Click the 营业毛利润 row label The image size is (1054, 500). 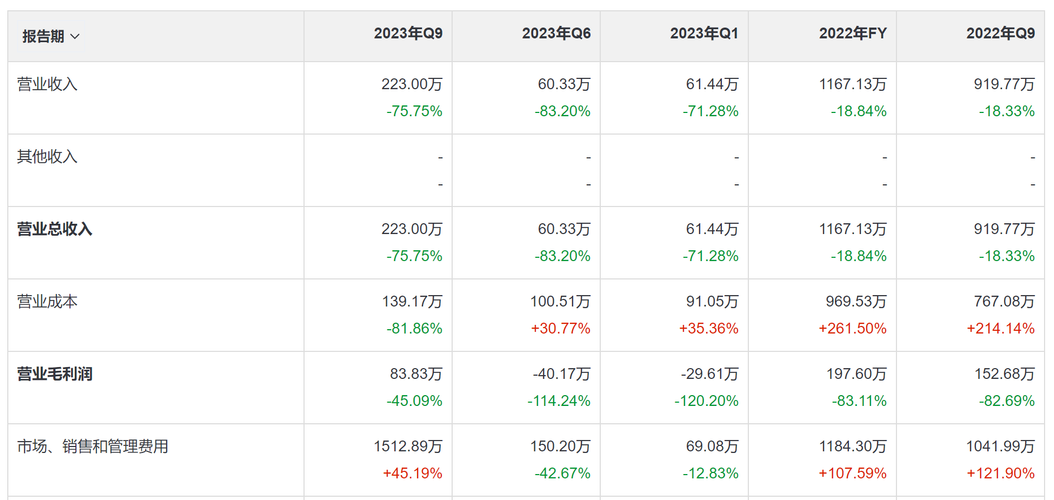coord(54,374)
